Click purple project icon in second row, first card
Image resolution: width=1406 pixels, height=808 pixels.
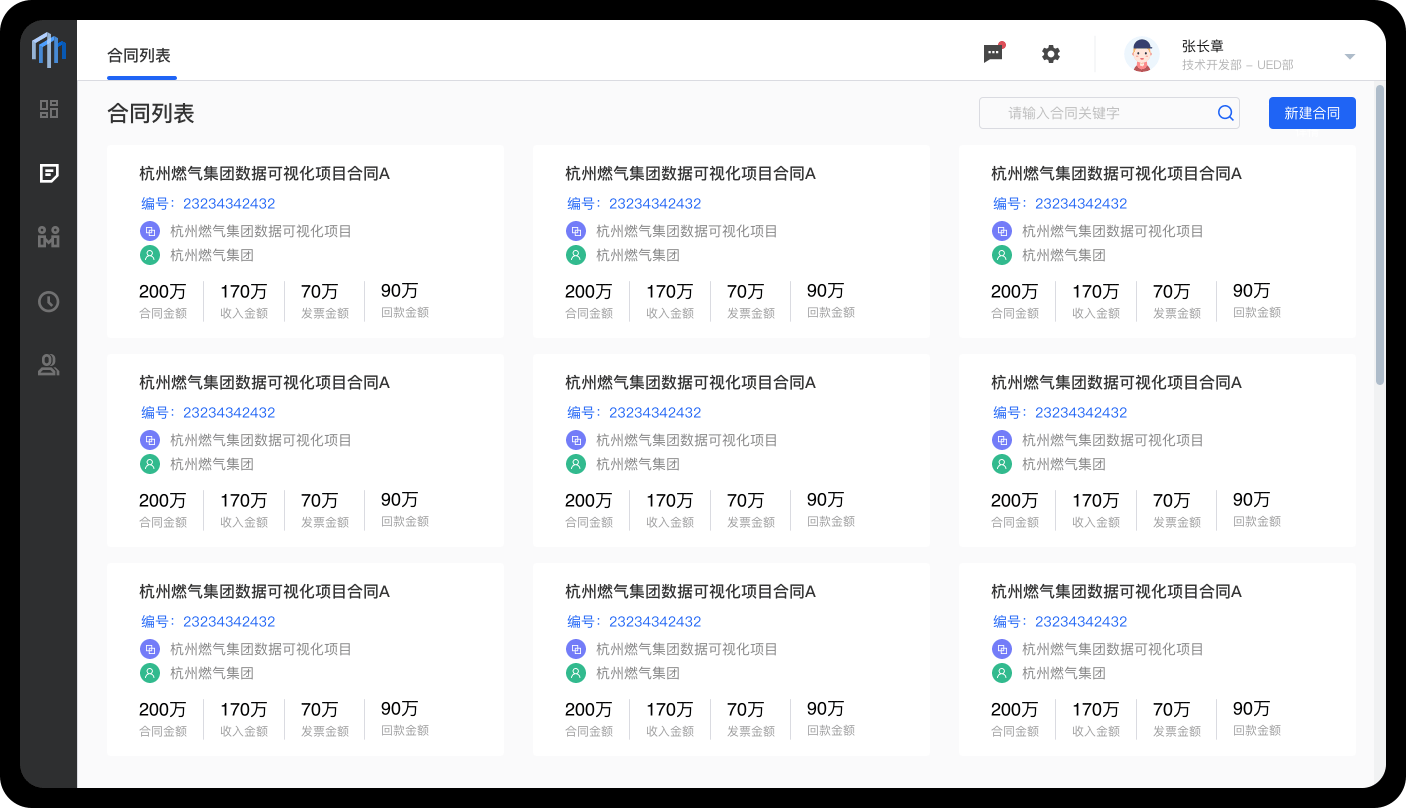point(150,440)
